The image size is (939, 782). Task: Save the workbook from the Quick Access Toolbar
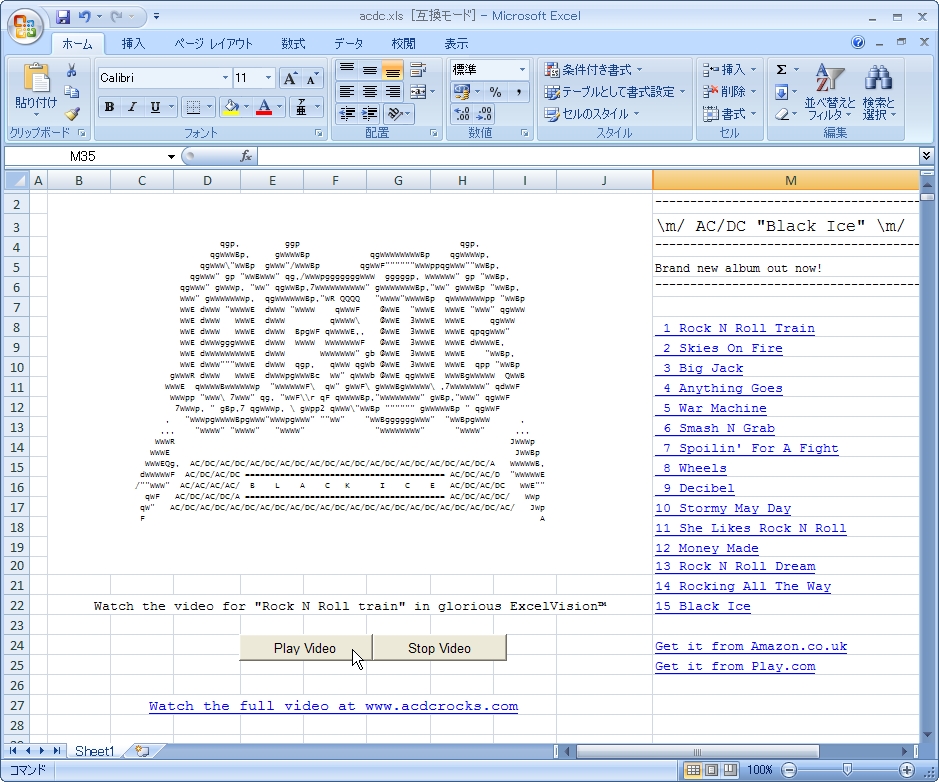[63, 17]
